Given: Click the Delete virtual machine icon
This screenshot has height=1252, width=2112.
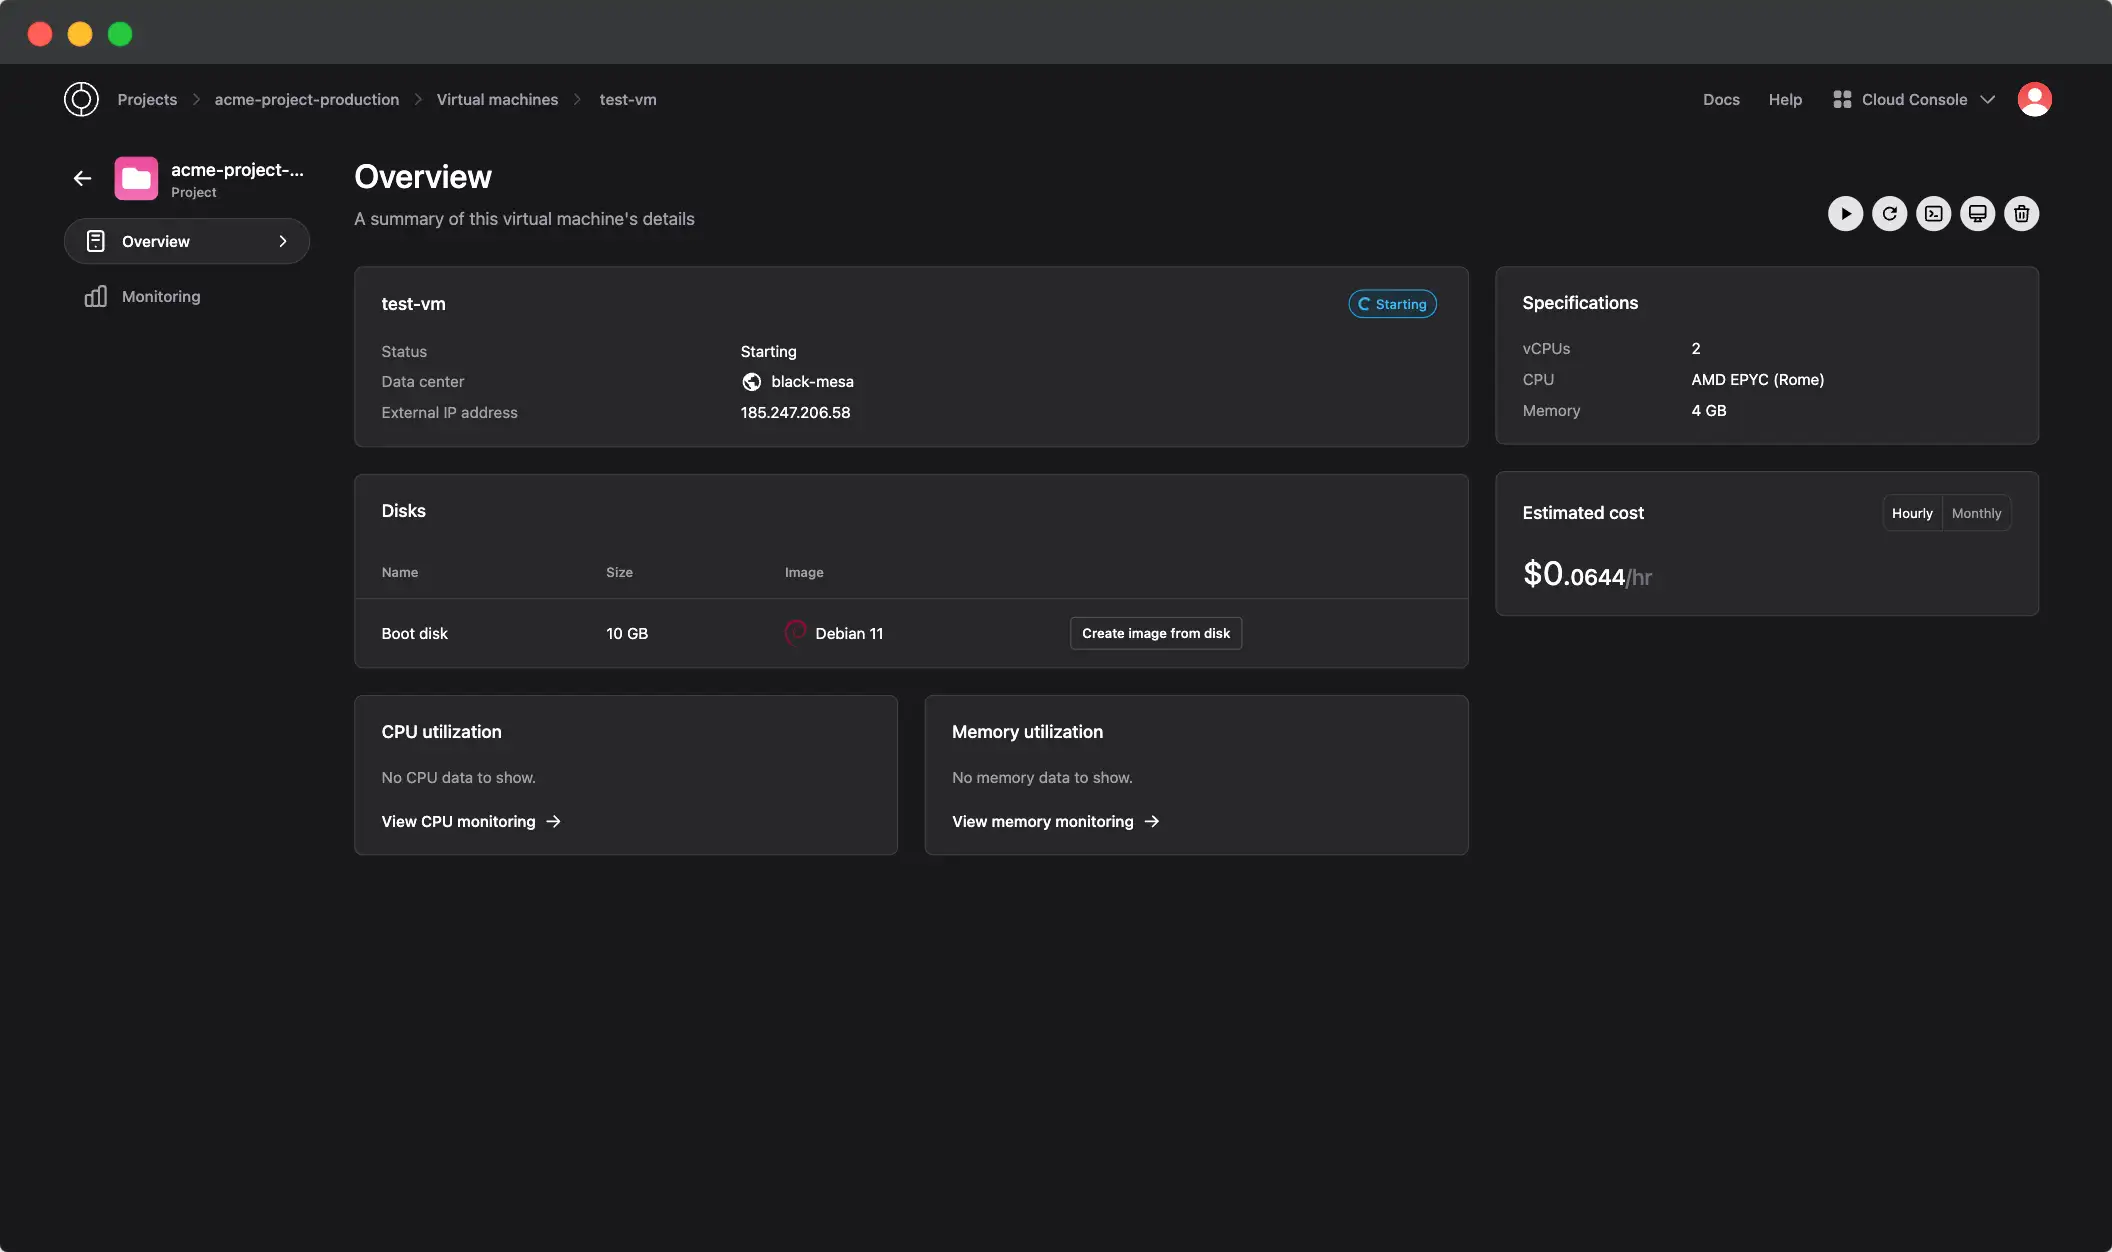Looking at the screenshot, I should tap(2021, 212).
